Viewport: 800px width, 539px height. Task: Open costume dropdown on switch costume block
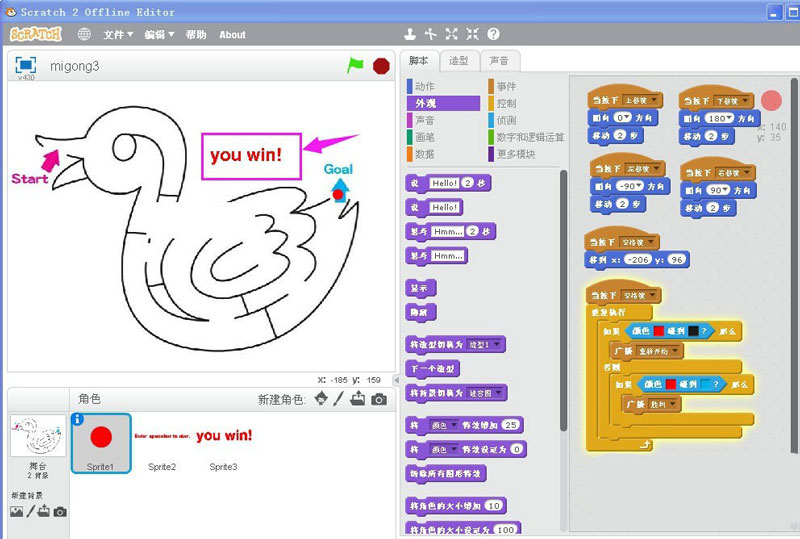click(483, 345)
